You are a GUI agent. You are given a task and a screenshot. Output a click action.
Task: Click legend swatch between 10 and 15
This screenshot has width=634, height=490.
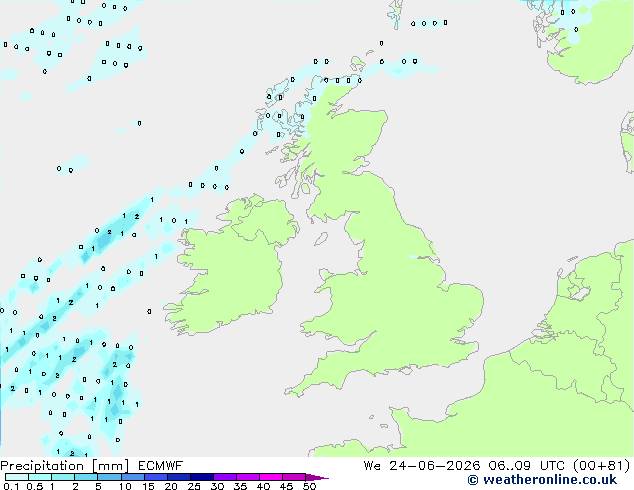132,477
